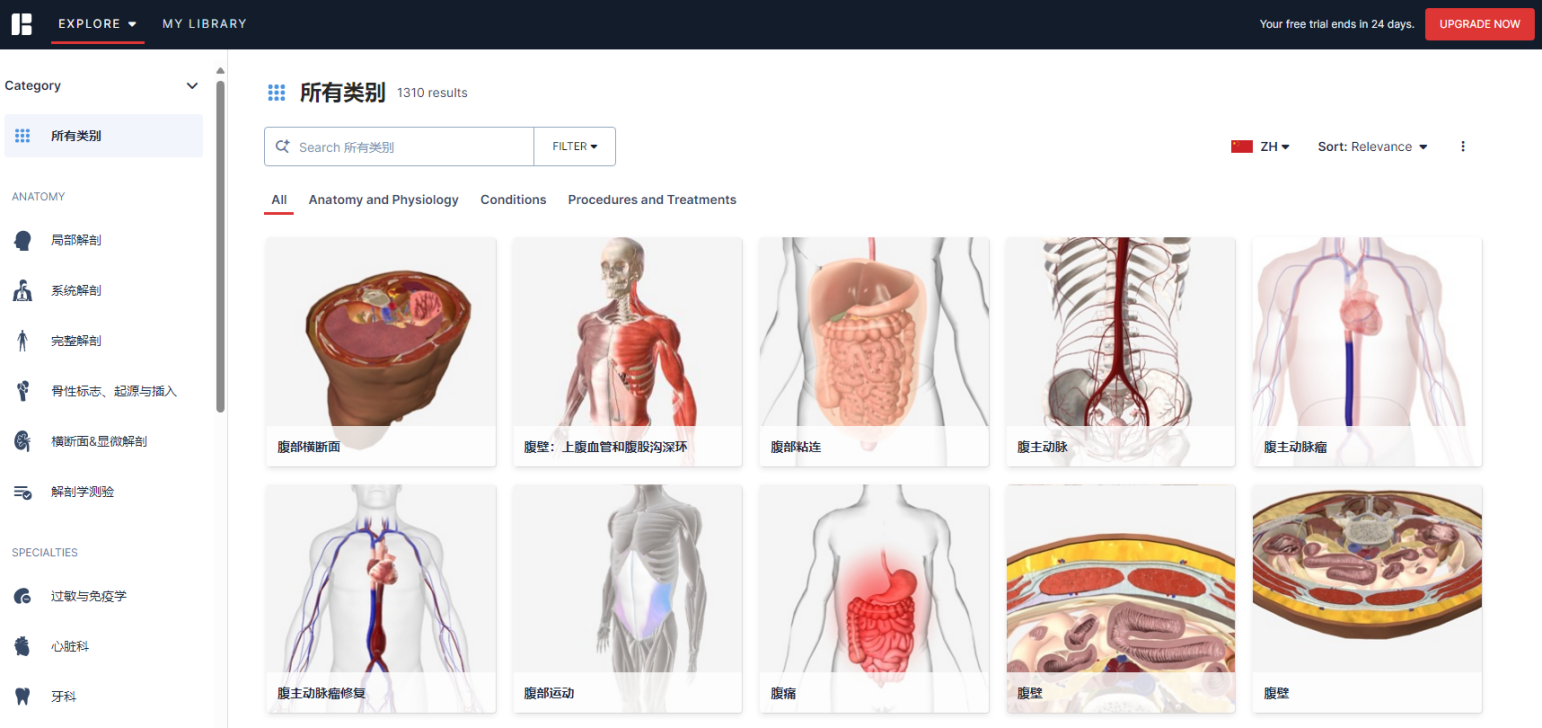Open 解剖学测验 quiz icon
Viewport: 1542px width, 728px height.
[x=23, y=492]
